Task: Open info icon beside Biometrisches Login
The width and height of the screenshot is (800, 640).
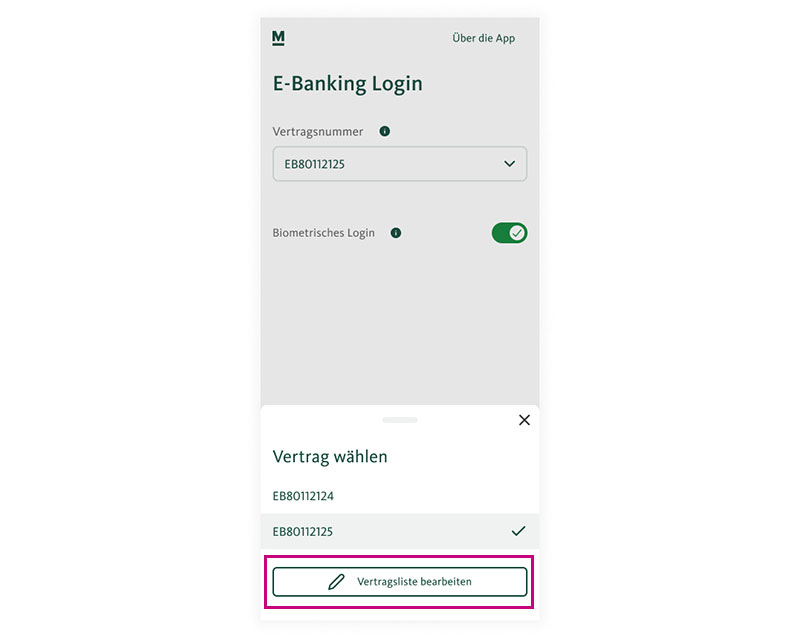Action: 396,233
